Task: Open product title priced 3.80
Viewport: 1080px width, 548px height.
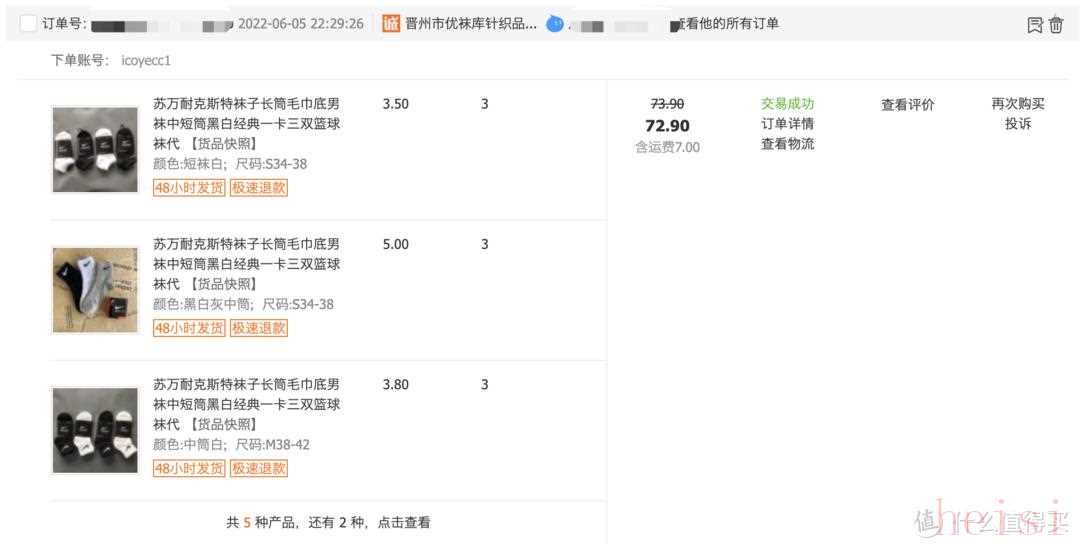Action: tap(247, 404)
